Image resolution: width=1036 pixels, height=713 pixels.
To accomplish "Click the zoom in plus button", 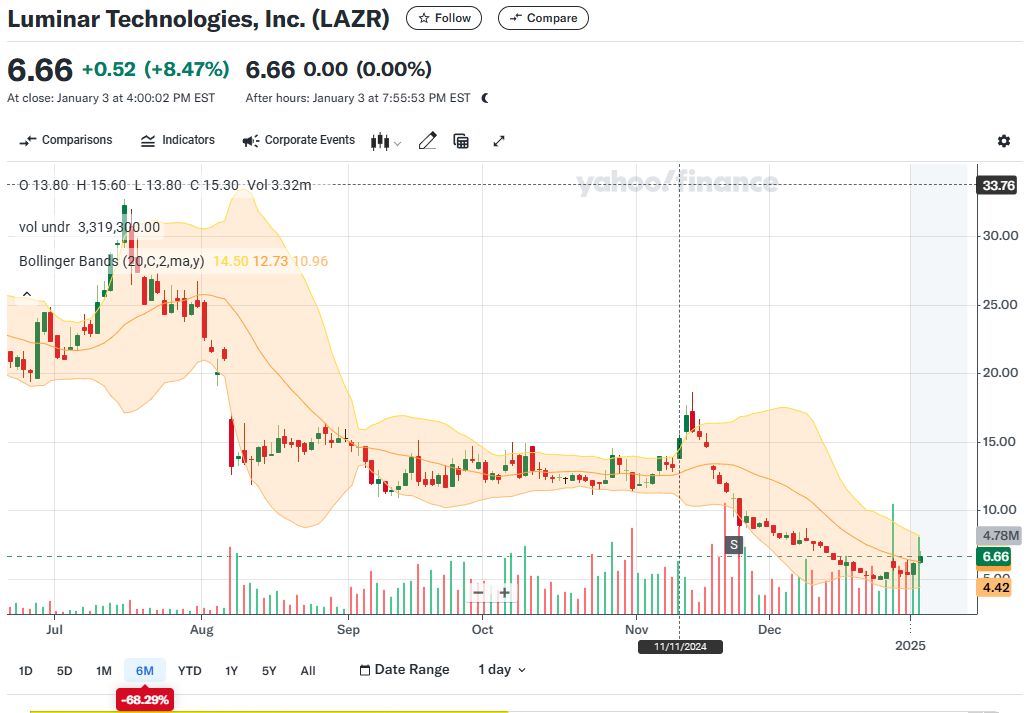I will (504, 593).
